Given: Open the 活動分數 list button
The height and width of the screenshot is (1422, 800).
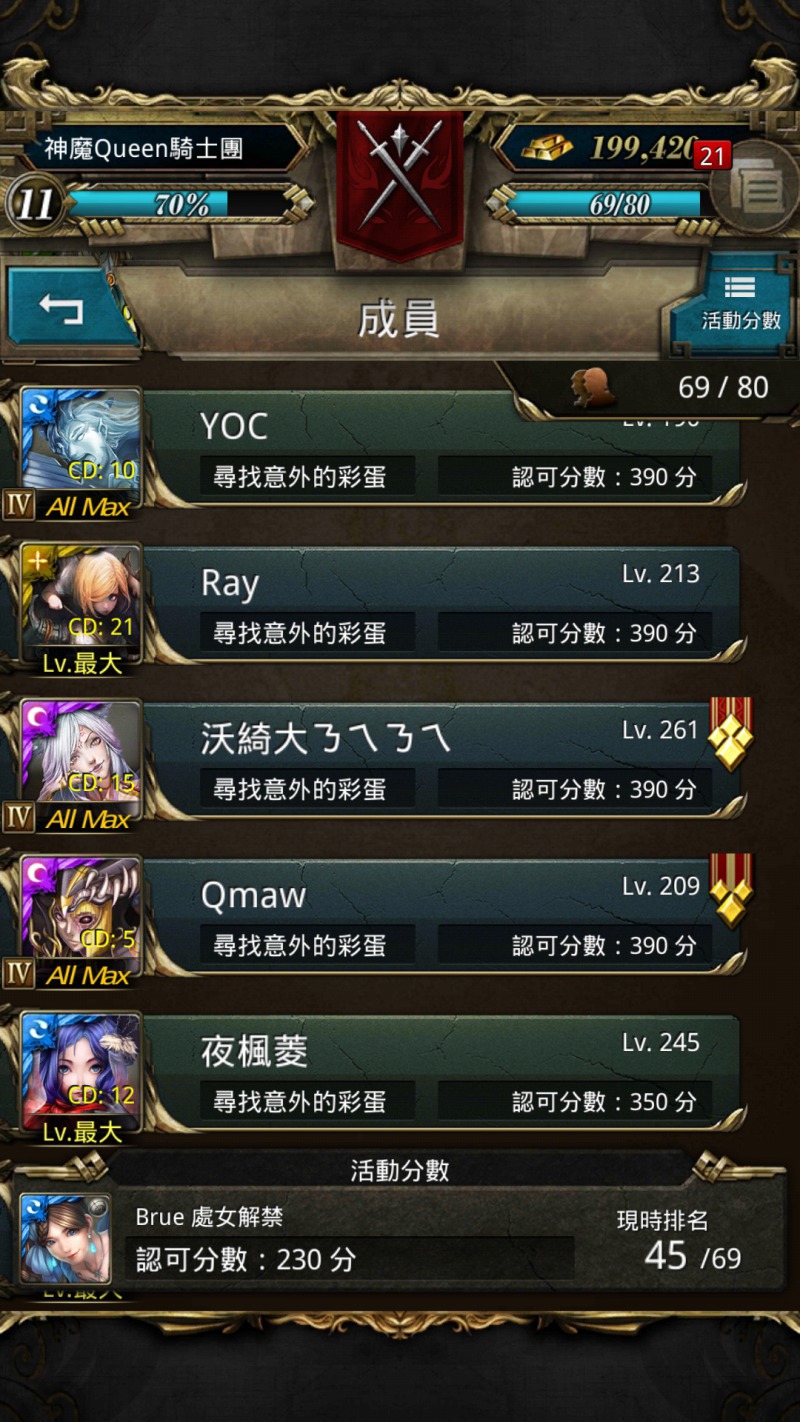Looking at the screenshot, I should (740, 305).
